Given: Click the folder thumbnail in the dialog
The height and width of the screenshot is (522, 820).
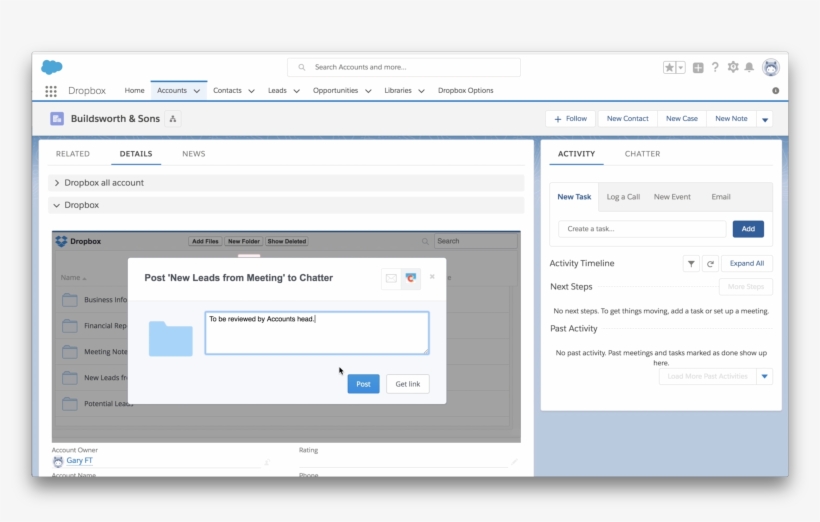Looking at the screenshot, I should coord(170,339).
